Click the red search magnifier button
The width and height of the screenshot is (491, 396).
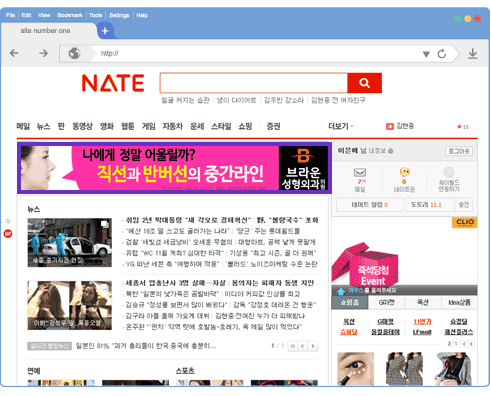point(364,83)
